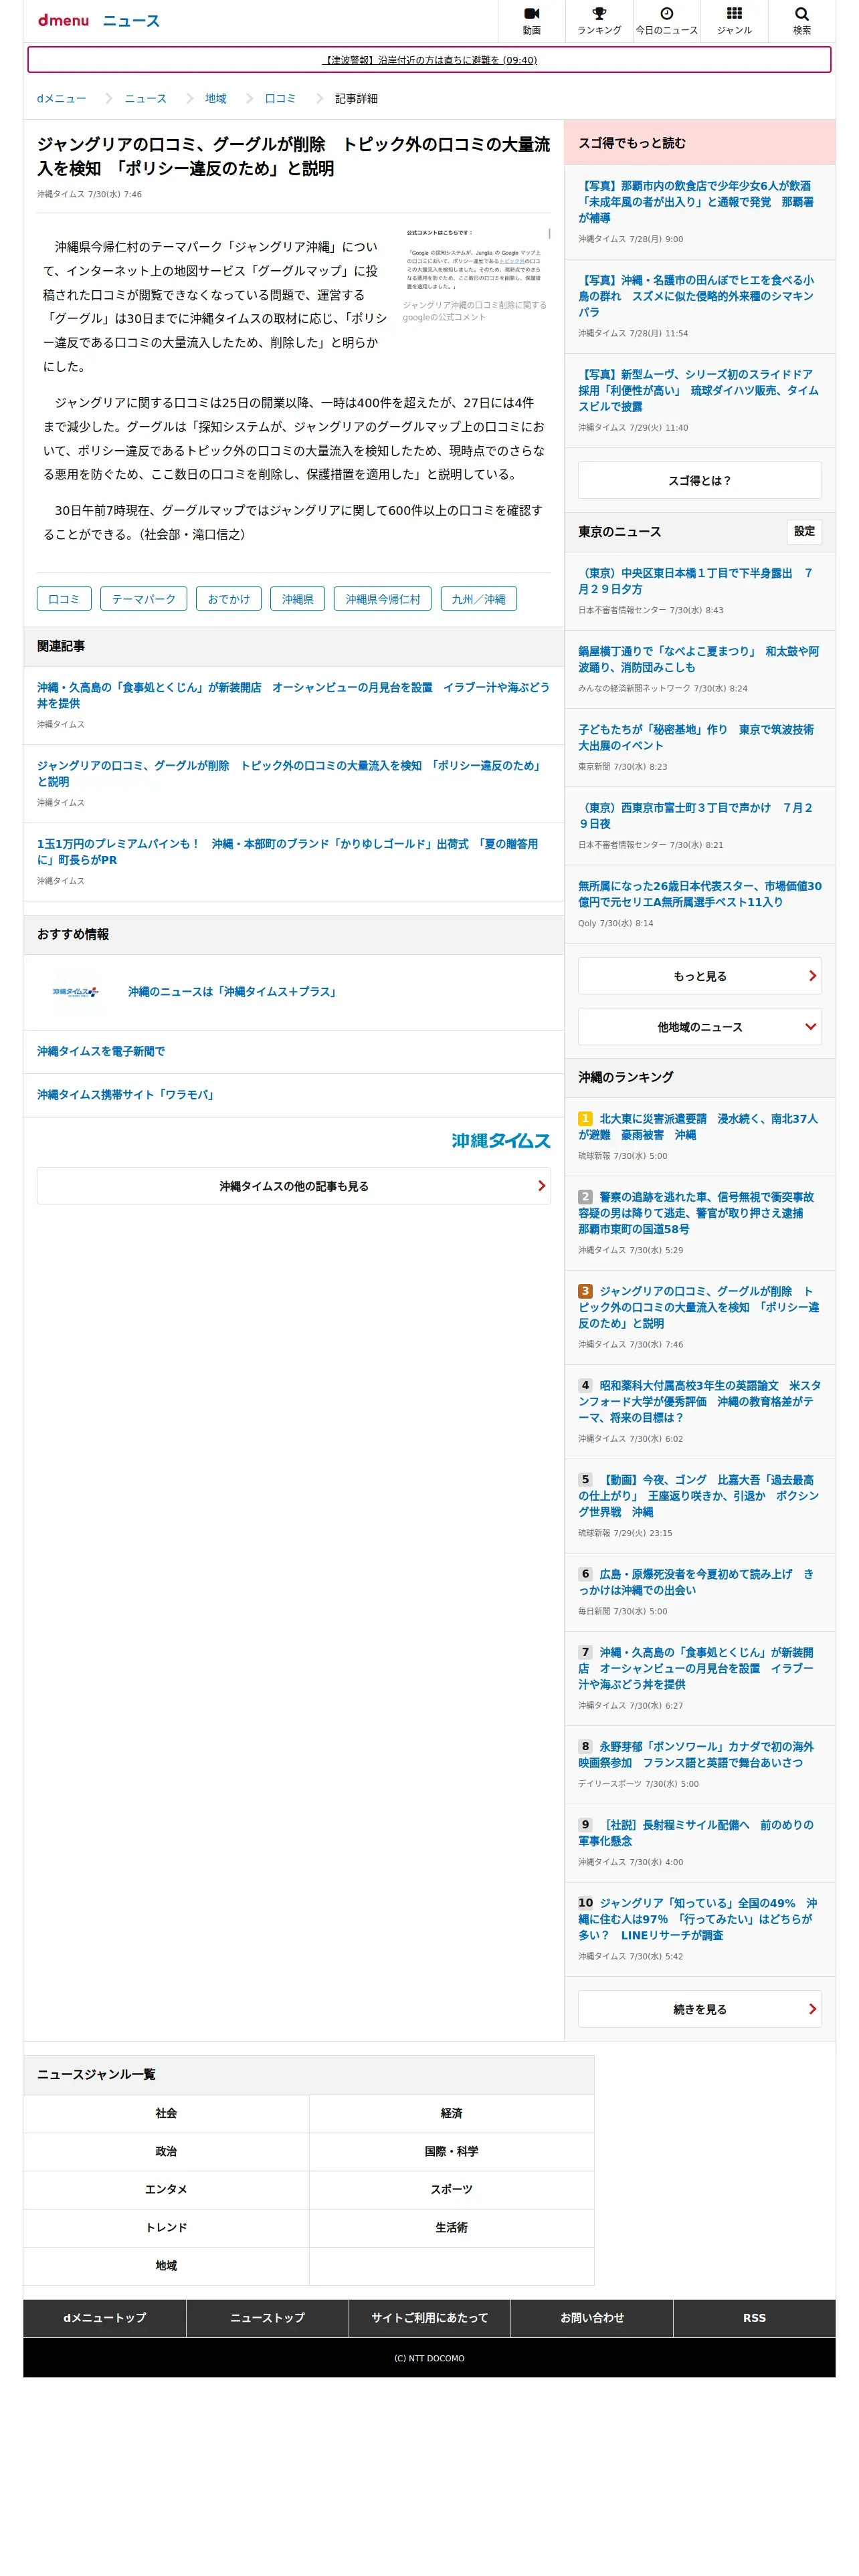Open the tsunami warning banner 津波警報
Image resolution: width=859 pixels, height=2576 pixels.
429,60
